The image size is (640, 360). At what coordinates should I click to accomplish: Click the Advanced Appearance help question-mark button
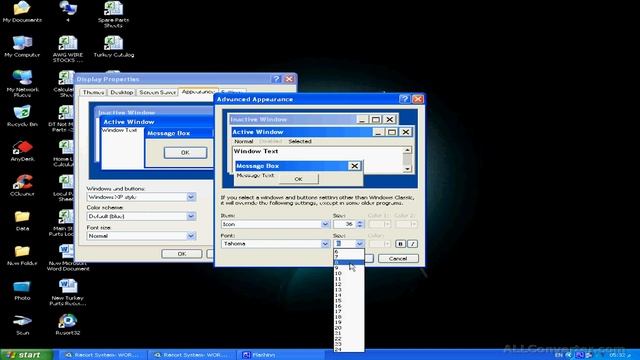click(404, 99)
